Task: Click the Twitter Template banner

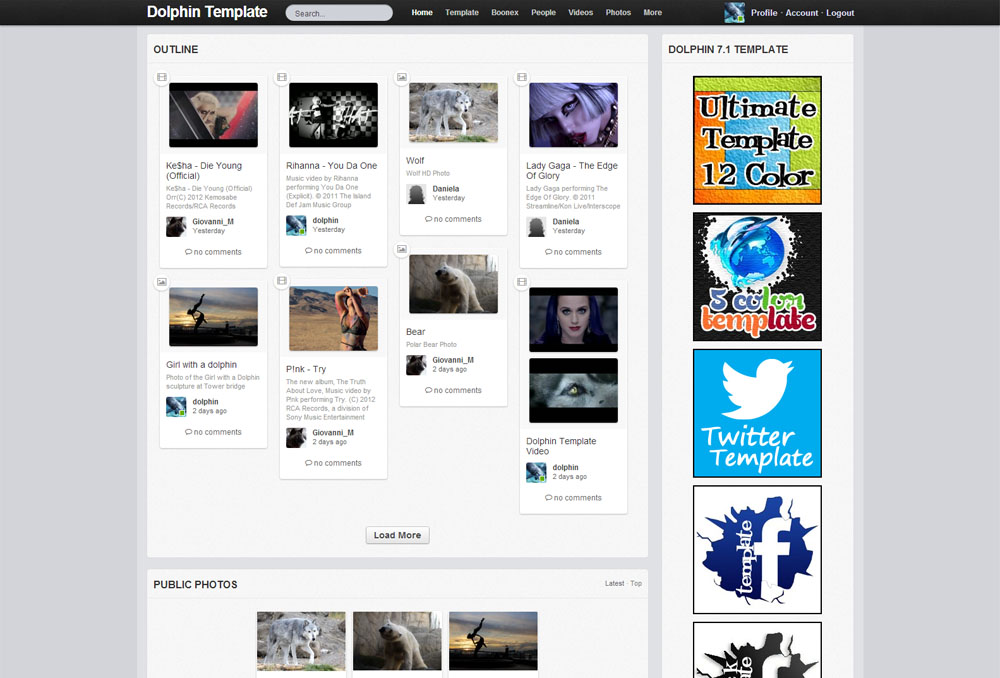Action: click(x=758, y=413)
